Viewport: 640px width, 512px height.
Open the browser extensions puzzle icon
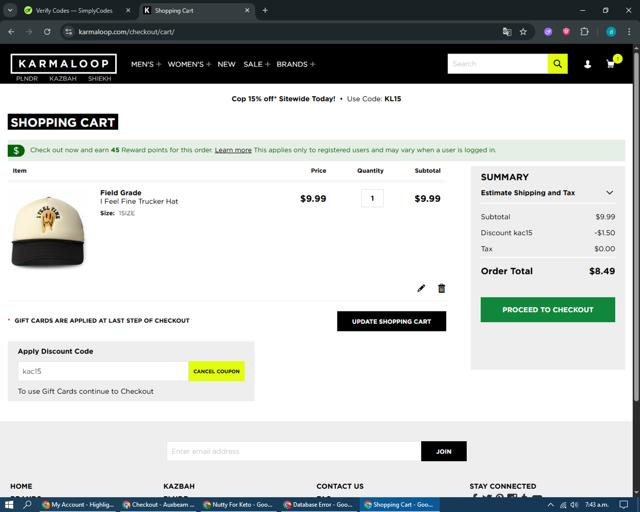[584, 31]
